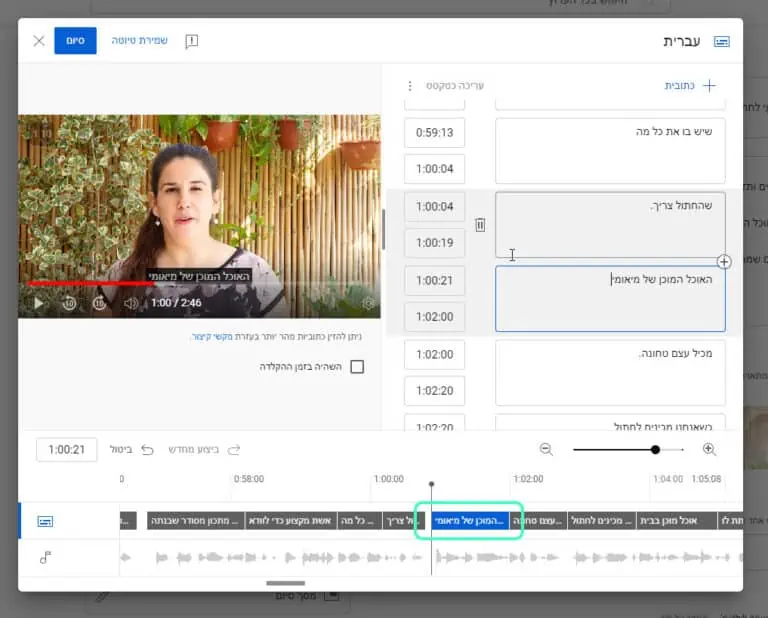Click the horizontal timeline scrollbar
This screenshot has width=768, height=618.
coord(286,583)
